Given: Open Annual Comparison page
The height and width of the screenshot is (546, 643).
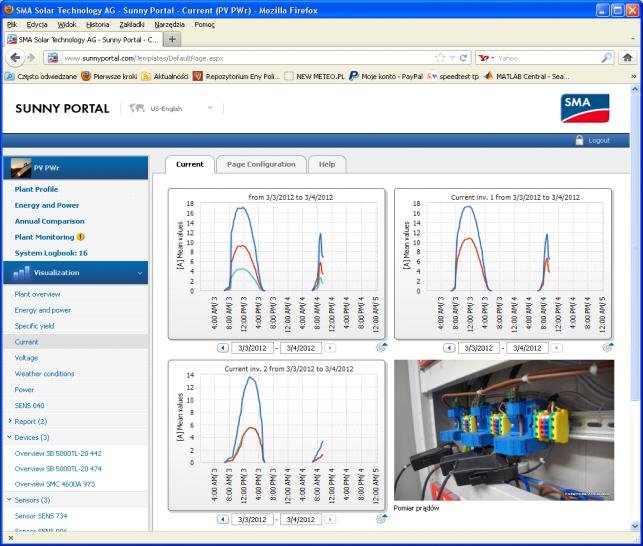Looking at the screenshot, I should coord(50,221).
